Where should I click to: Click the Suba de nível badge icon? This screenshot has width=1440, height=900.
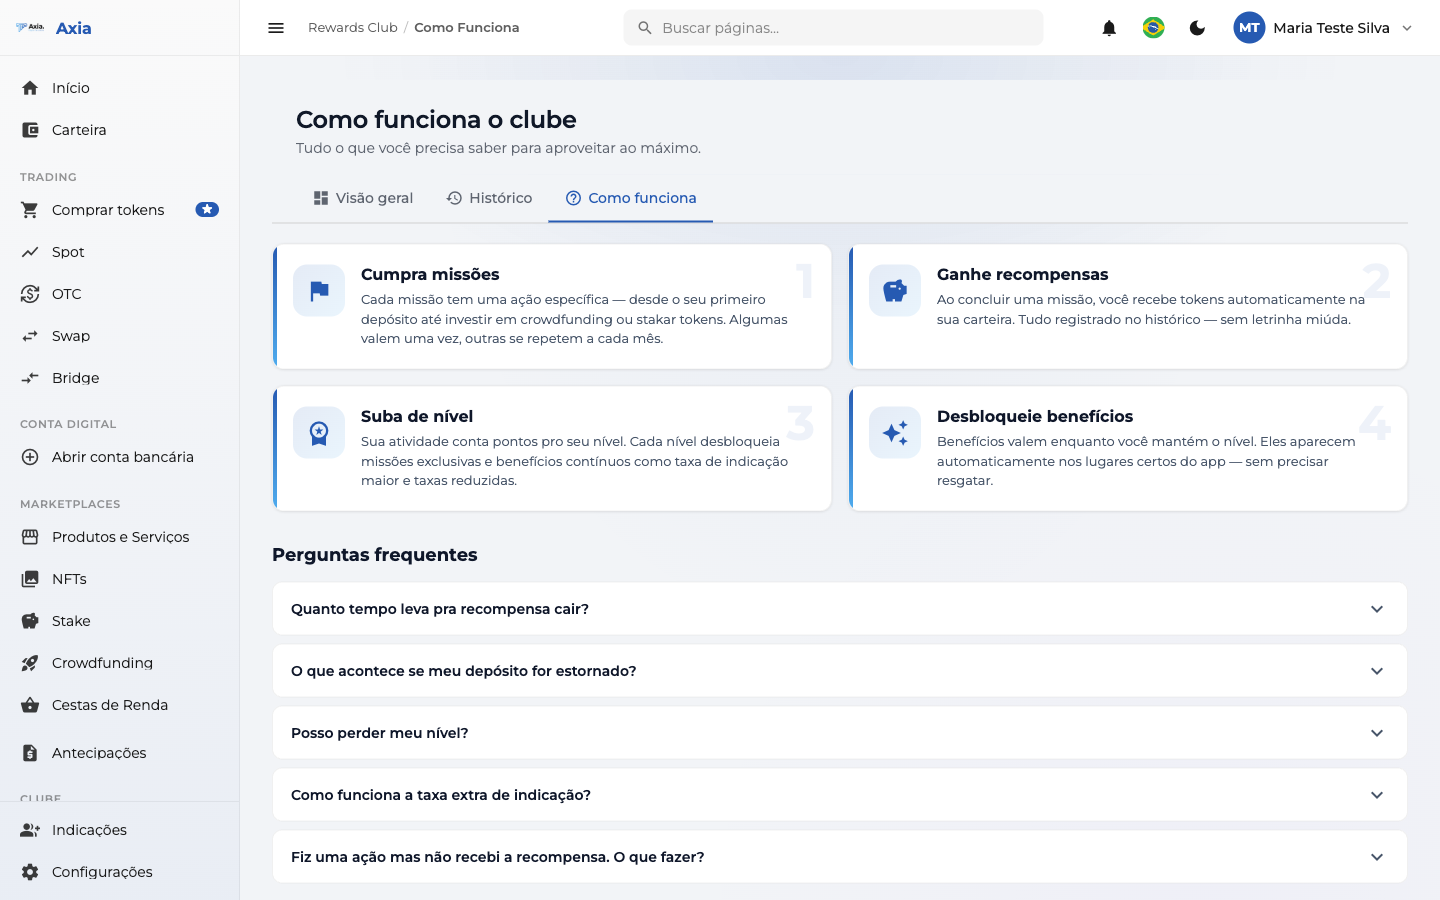(319, 433)
